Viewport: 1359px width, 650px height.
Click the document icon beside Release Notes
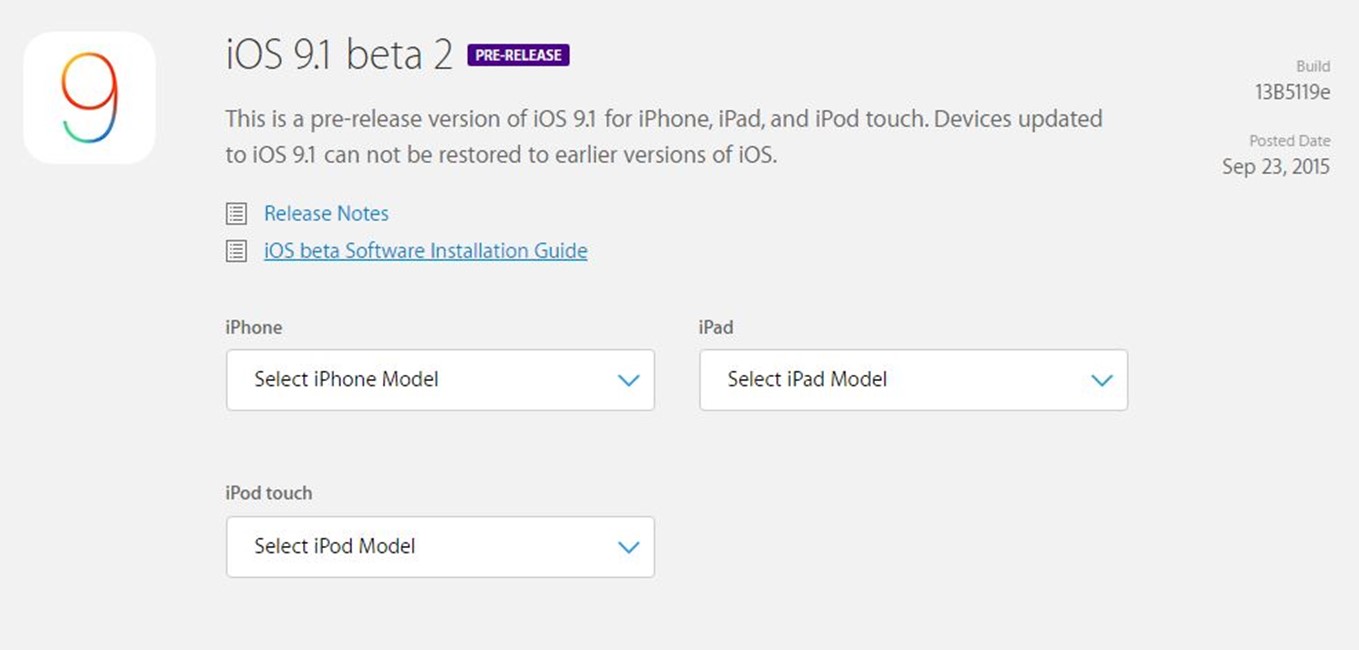tap(236, 214)
